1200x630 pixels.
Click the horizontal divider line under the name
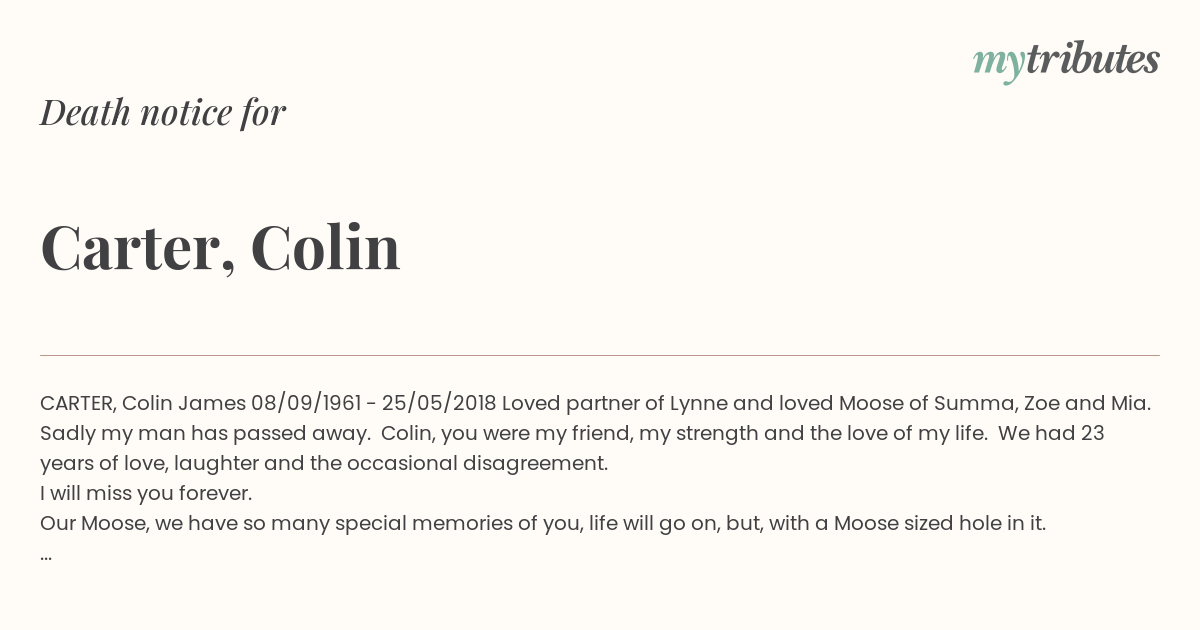point(600,355)
